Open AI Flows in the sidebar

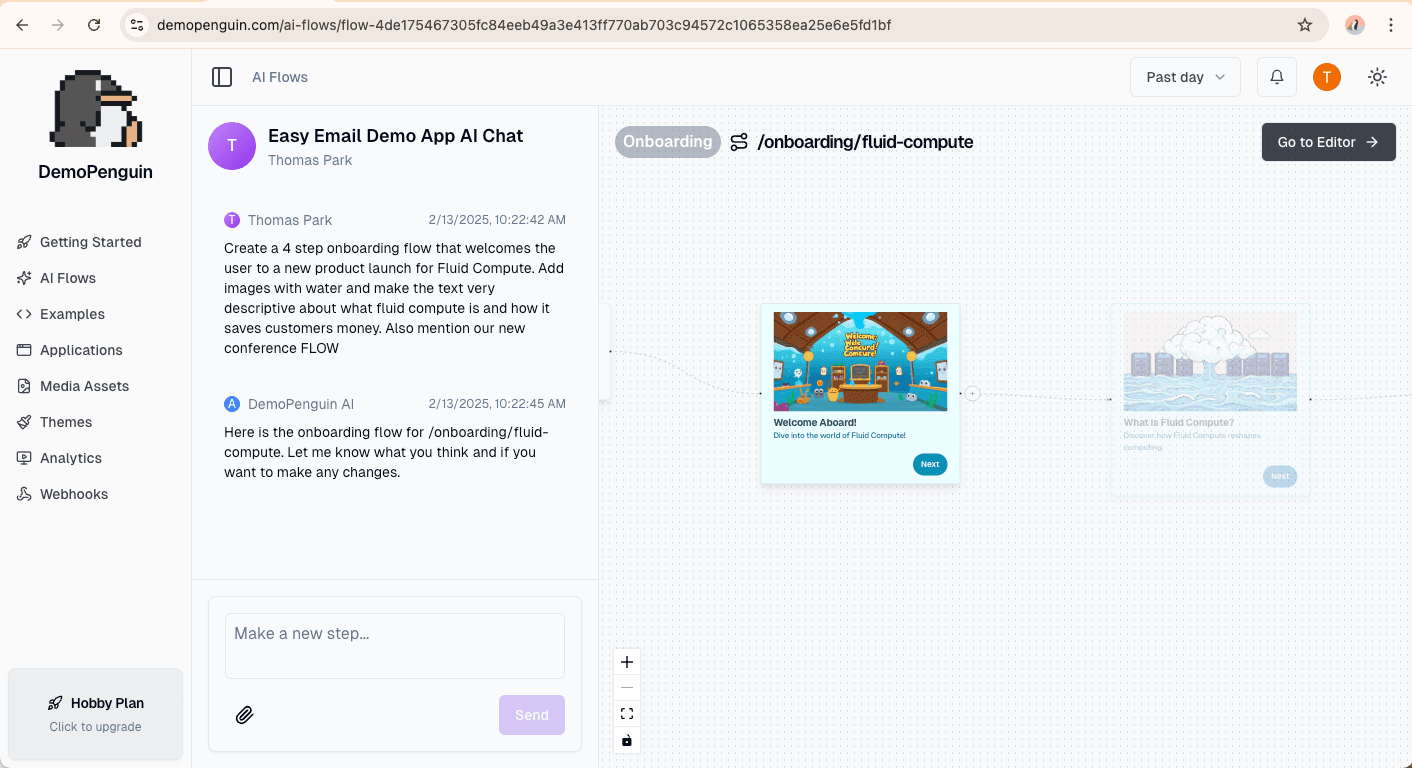tap(68, 278)
